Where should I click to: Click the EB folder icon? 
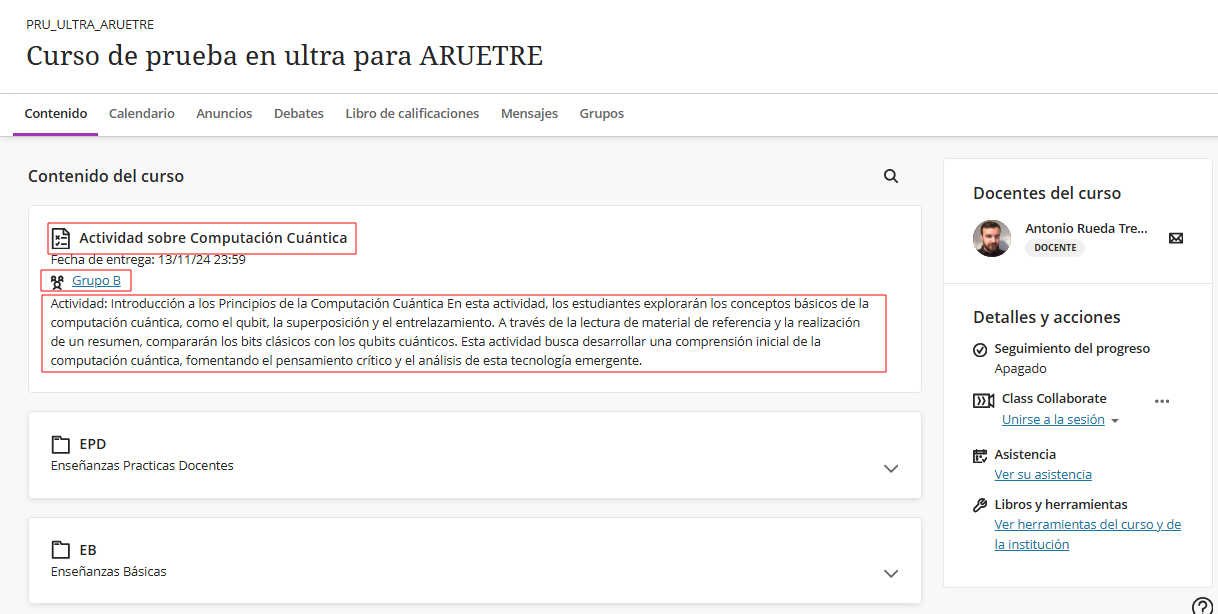pos(61,550)
